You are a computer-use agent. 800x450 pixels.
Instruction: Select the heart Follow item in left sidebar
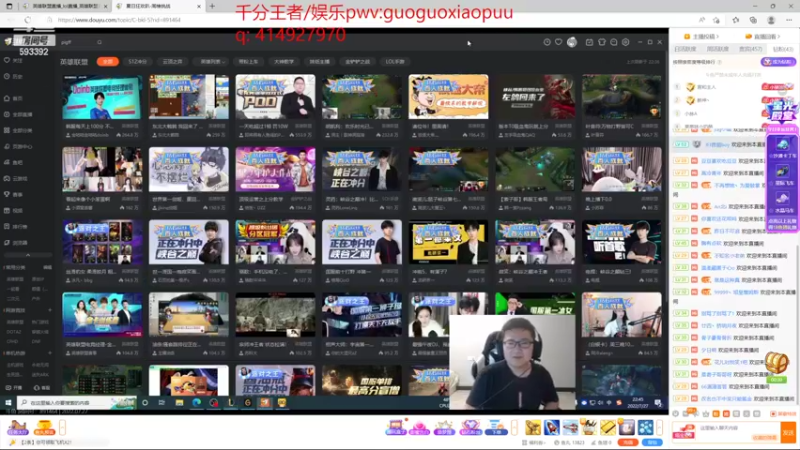click(14, 60)
